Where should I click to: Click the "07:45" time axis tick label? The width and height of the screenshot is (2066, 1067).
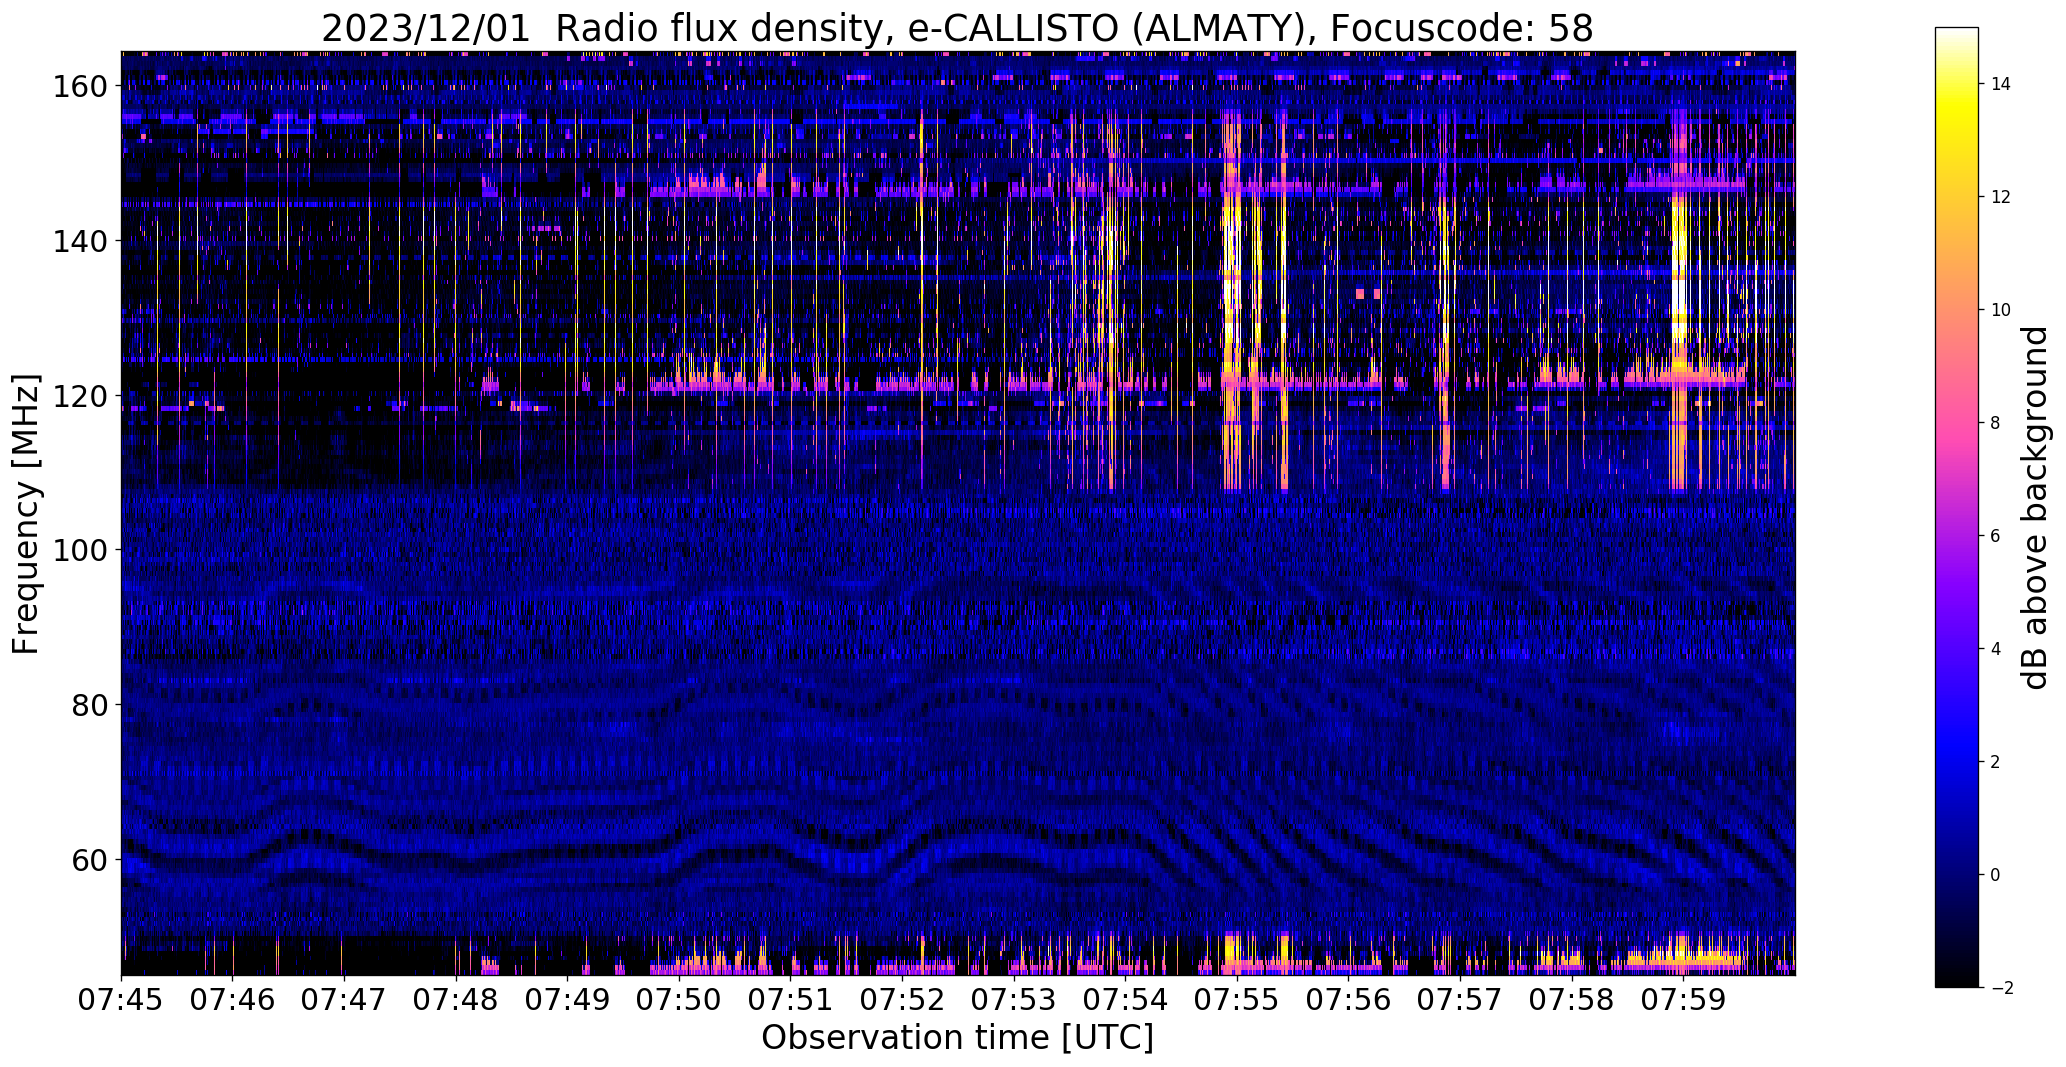point(121,999)
